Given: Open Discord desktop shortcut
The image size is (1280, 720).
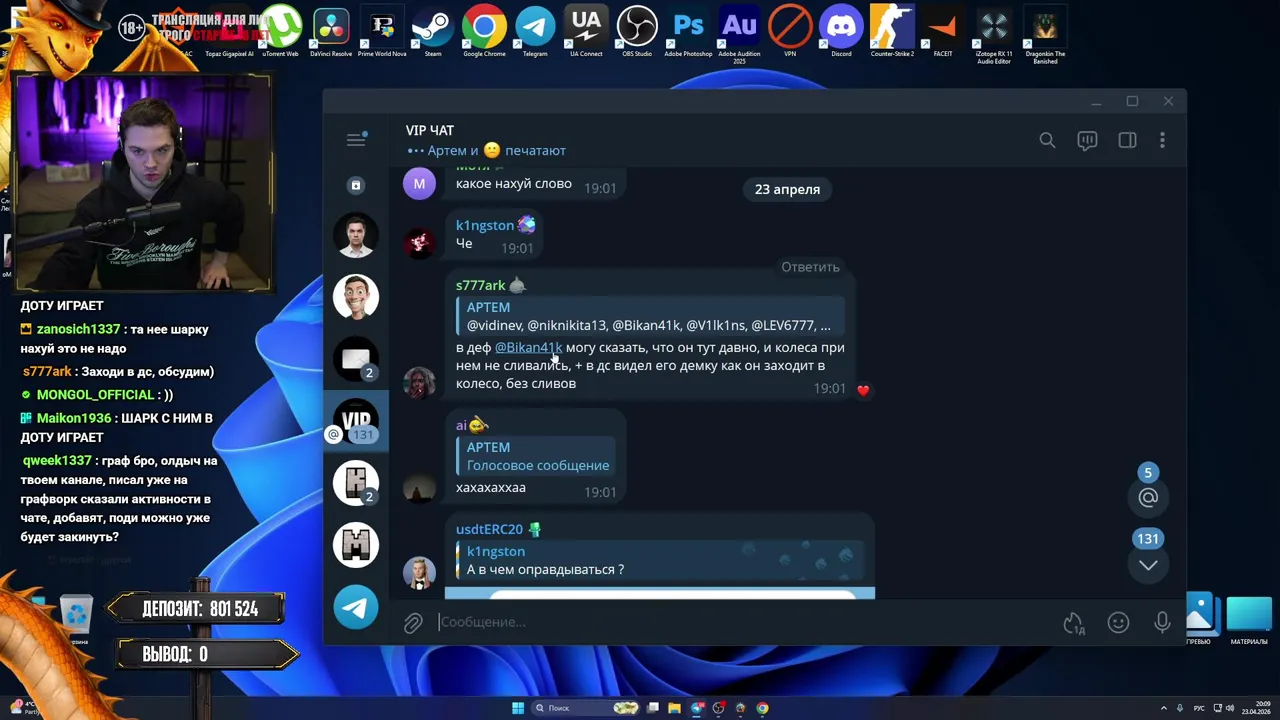Looking at the screenshot, I should pos(841,31).
